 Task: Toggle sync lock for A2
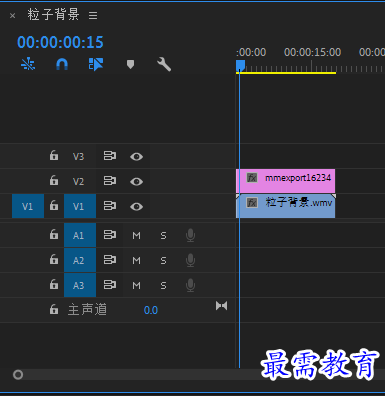tap(110, 259)
